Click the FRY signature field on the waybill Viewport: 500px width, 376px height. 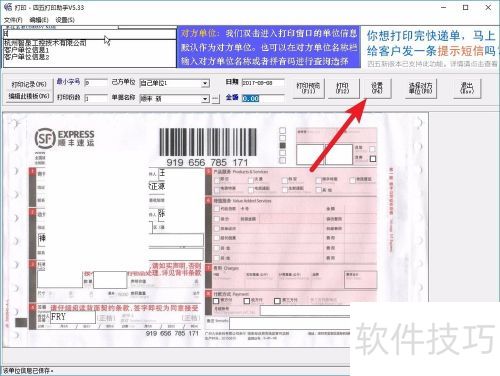pyautogui.click(x=73, y=317)
